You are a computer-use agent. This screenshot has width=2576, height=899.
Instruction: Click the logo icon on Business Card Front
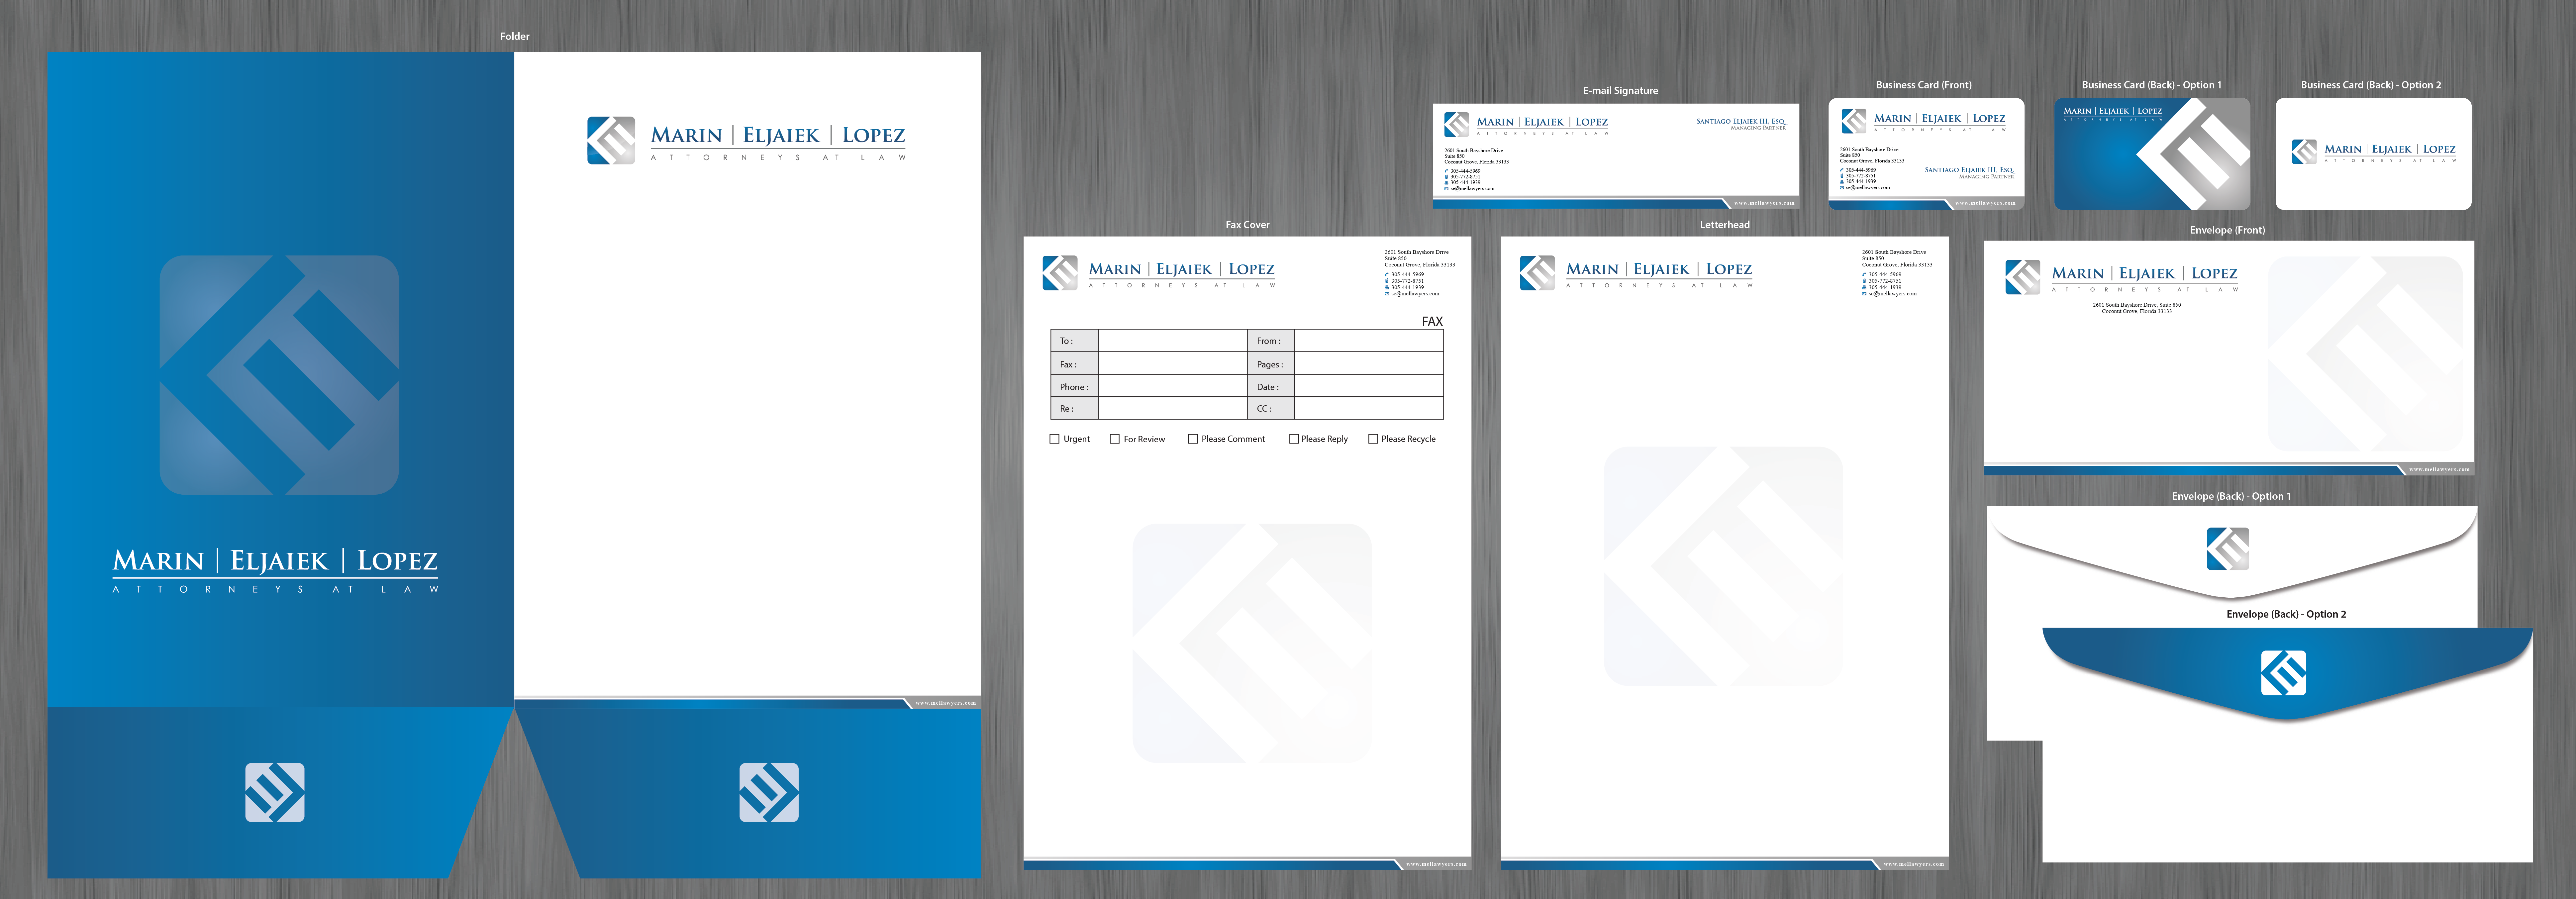click(1854, 121)
